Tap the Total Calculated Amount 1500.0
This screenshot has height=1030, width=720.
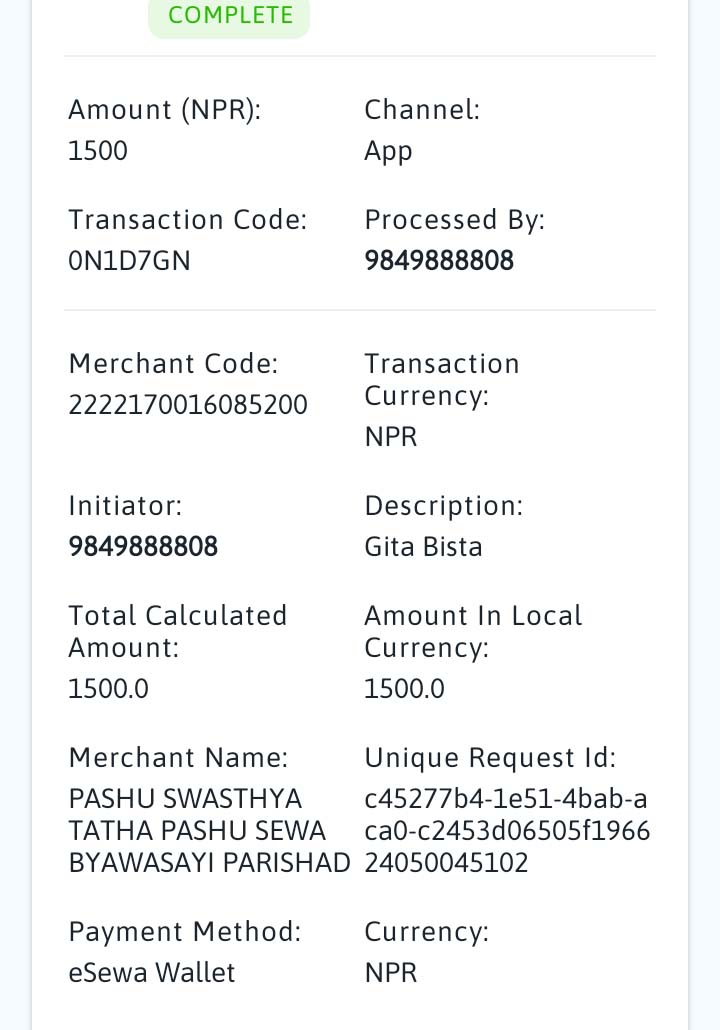coord(108,689)
